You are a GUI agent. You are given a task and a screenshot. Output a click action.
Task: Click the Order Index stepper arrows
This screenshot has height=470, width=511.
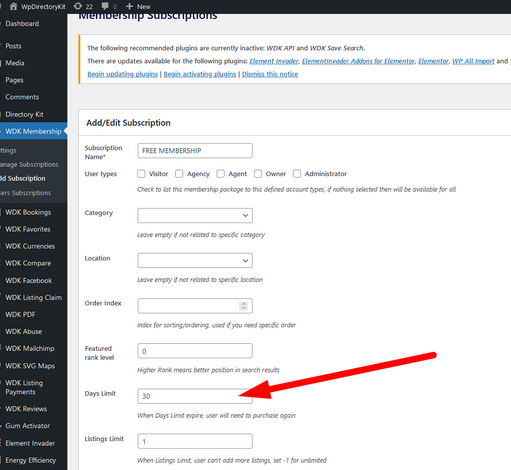[243, 306]
